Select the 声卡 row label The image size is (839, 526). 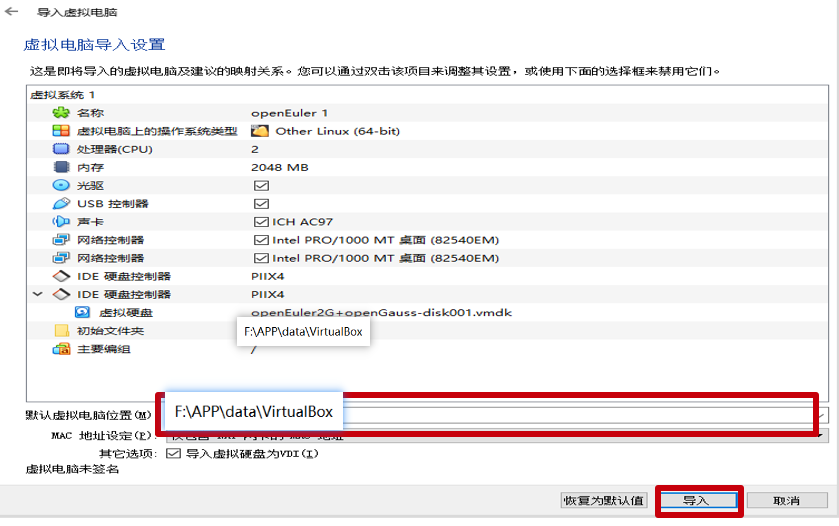[x=90, y=222]
